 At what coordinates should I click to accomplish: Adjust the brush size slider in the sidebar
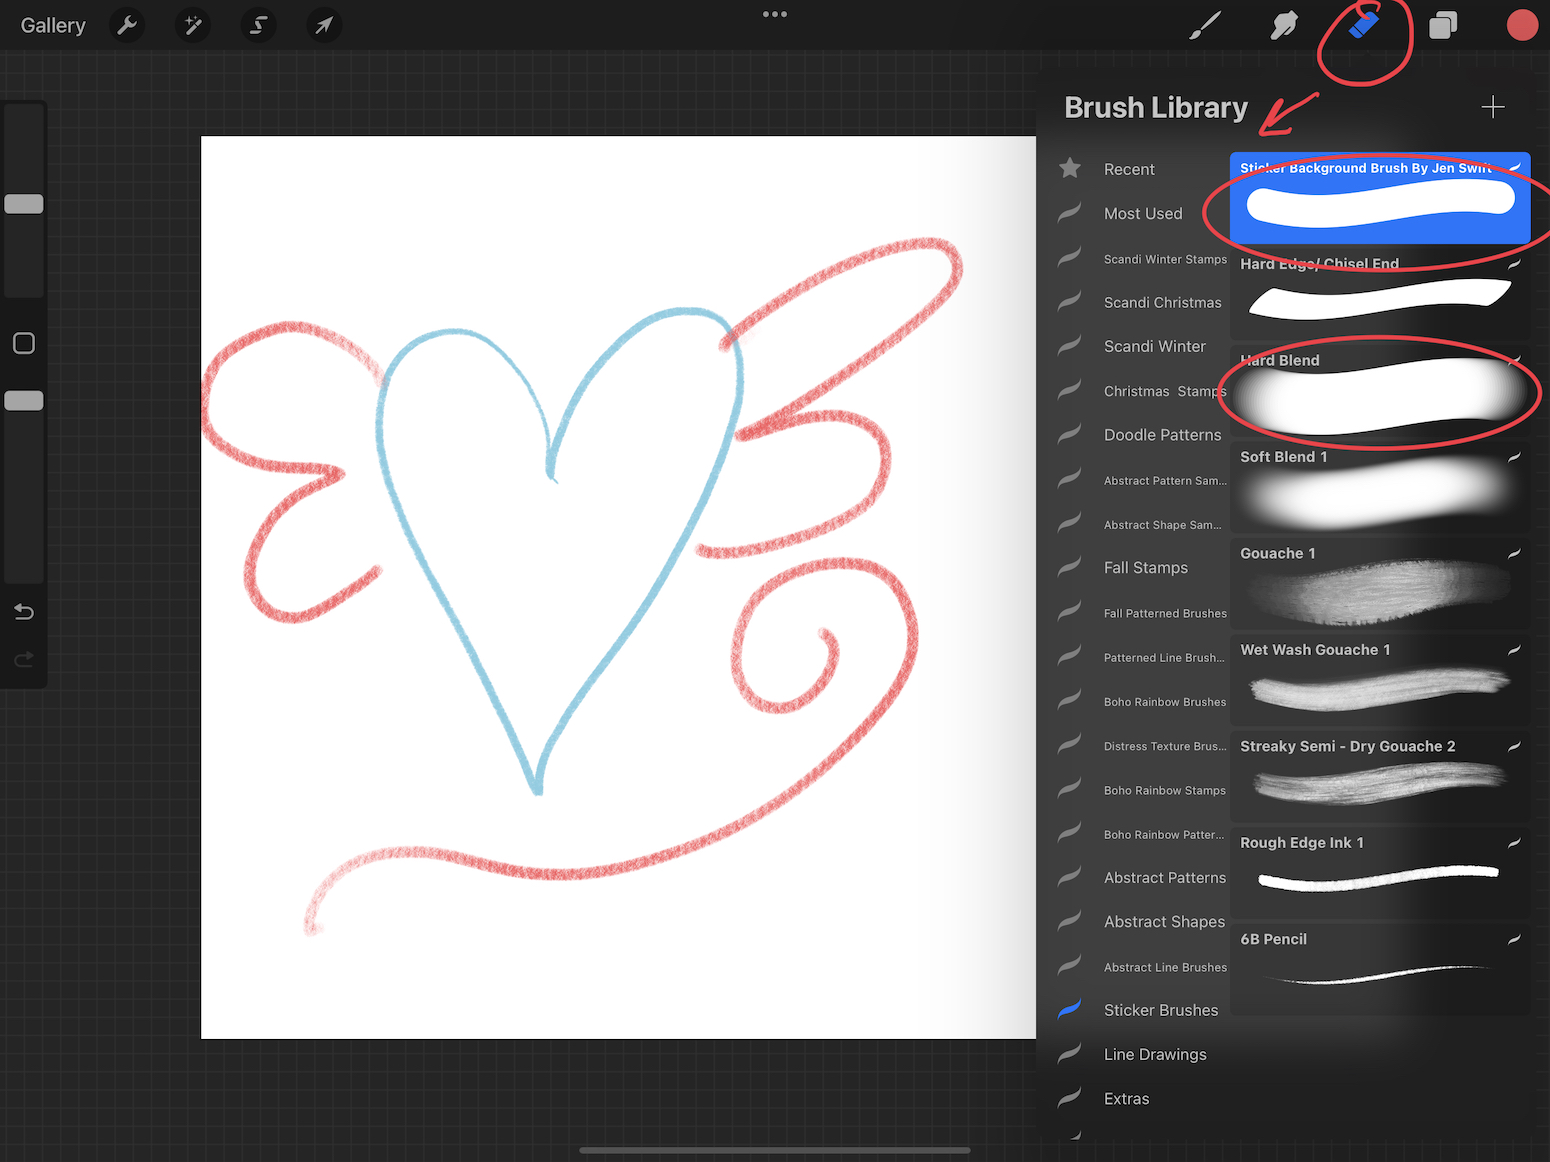click(23, 203)
